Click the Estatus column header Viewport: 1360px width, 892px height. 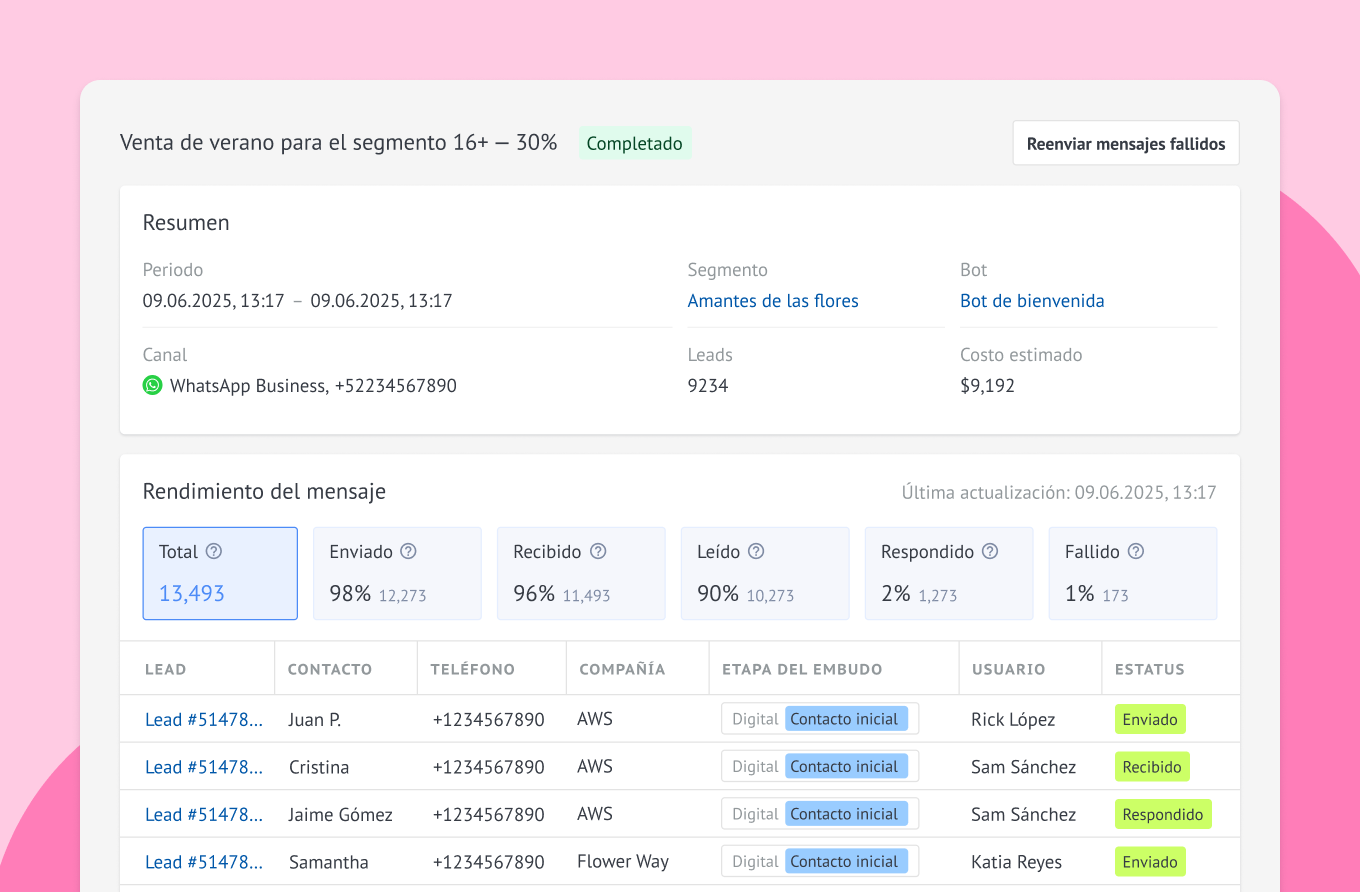tap(1149, 669)
